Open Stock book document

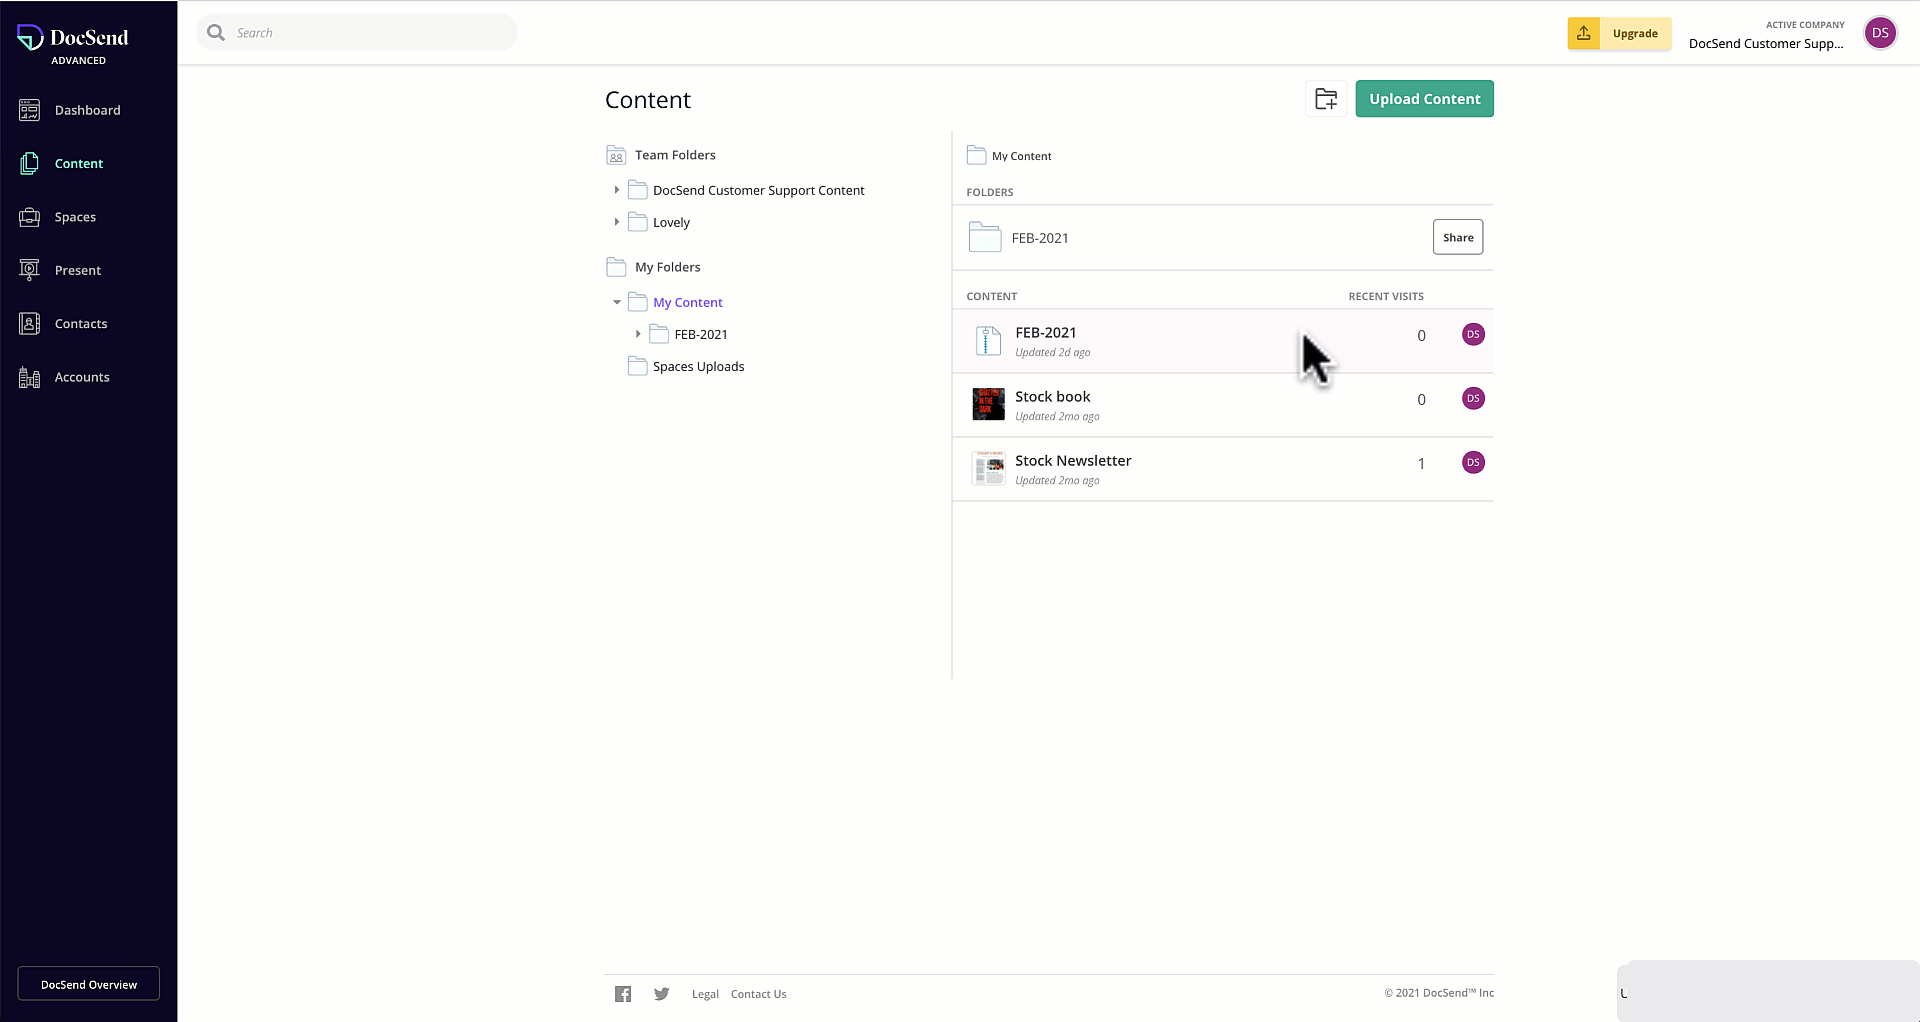(x=1052, y=396)
